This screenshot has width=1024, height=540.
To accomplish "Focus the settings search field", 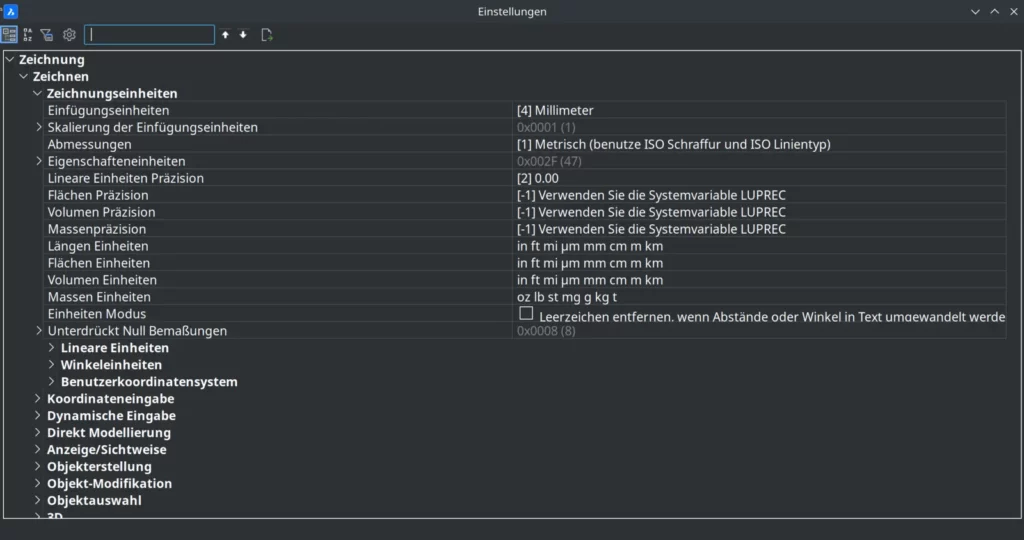I will [150, 35].
